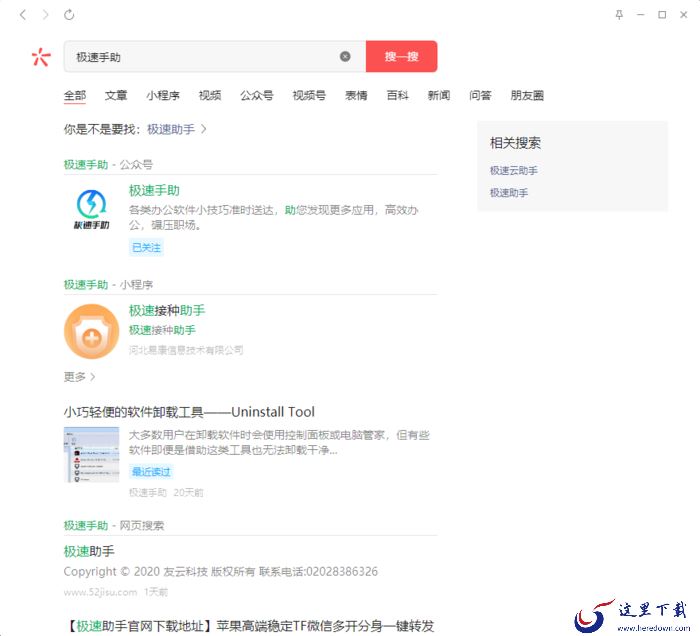Viewport: 700px width, 636px height.
Task: Click the green 极速接种助手 subtitle line
Action: point(162,330)
